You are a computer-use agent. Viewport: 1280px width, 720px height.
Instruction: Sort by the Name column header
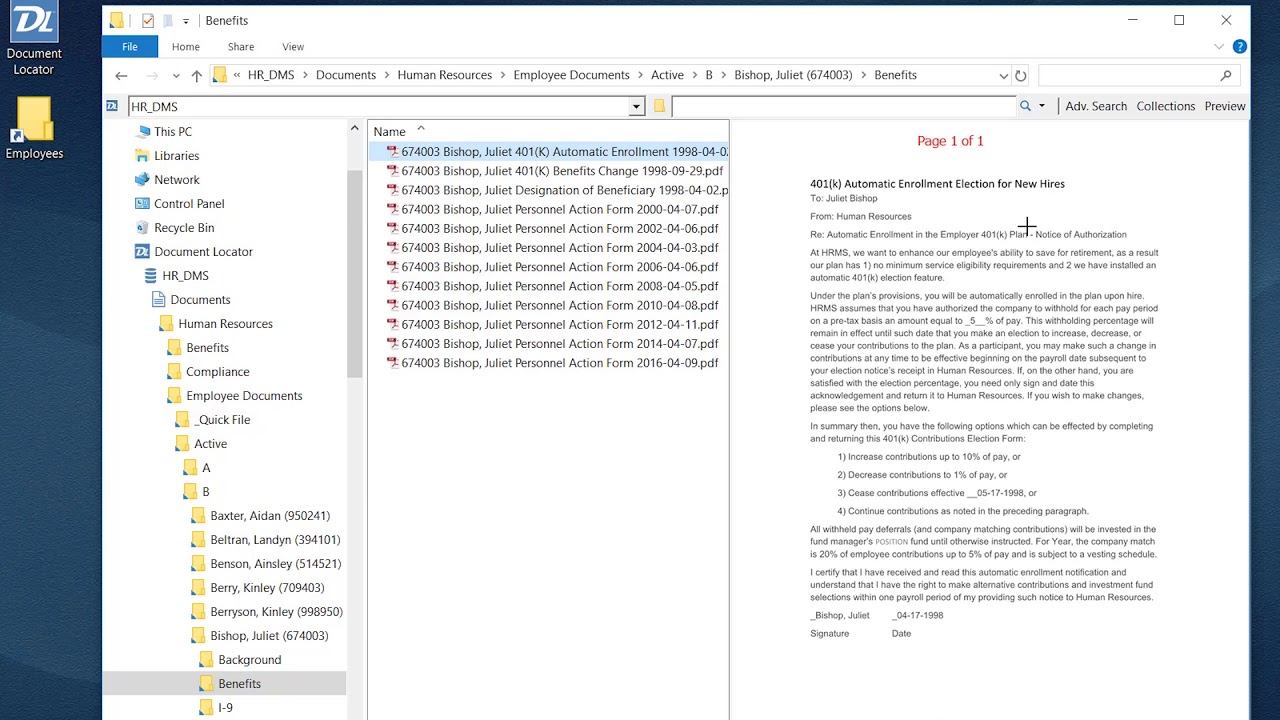pyautogui.click(x=390, y=132)
